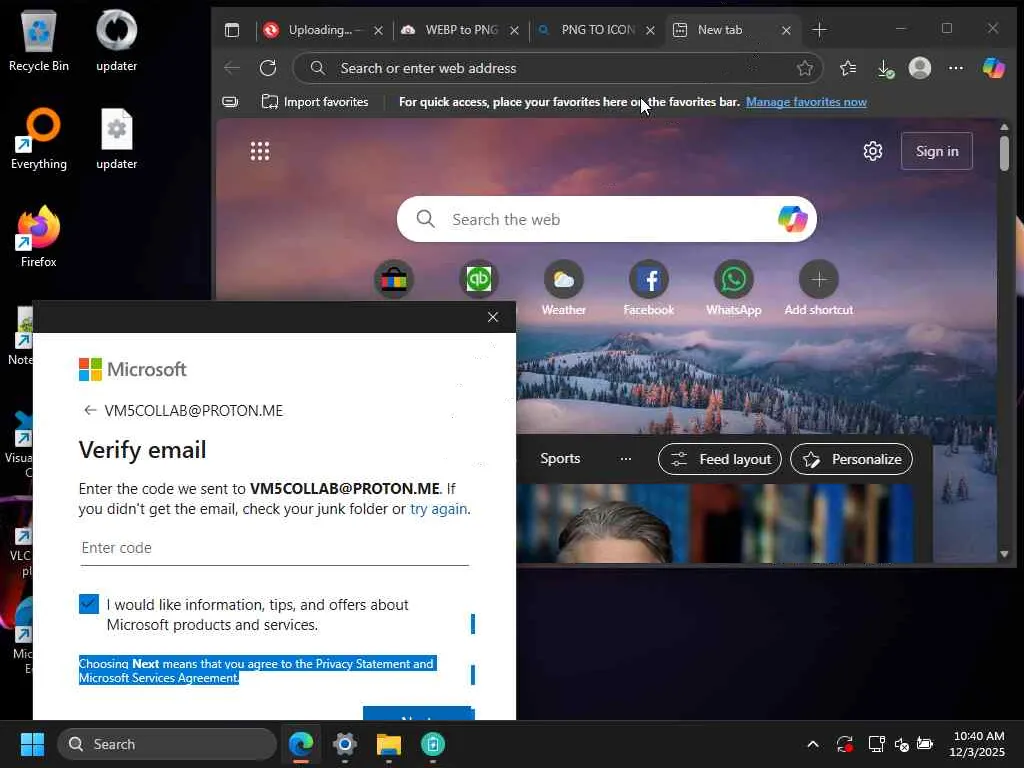Switch to the Uploading tab

pos(319,30)
